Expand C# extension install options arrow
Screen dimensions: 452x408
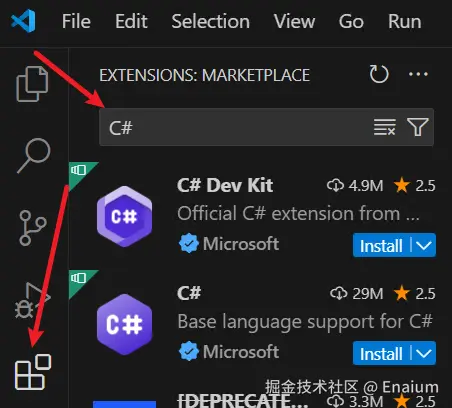424,353
